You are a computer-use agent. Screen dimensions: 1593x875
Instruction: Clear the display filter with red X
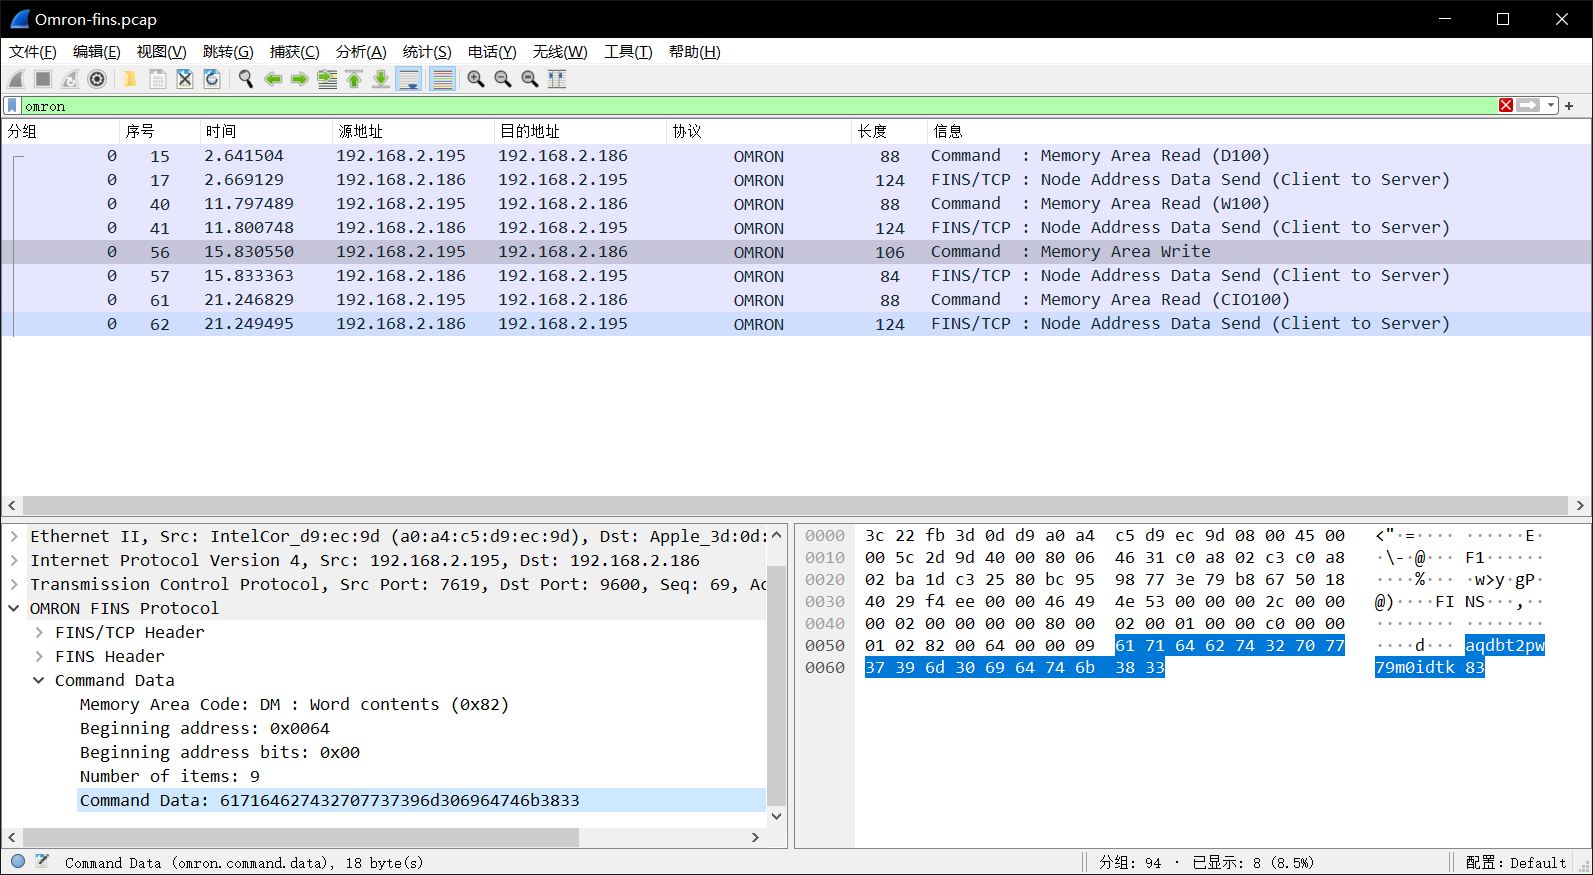pyautogui.click(x=1506, y=105)
